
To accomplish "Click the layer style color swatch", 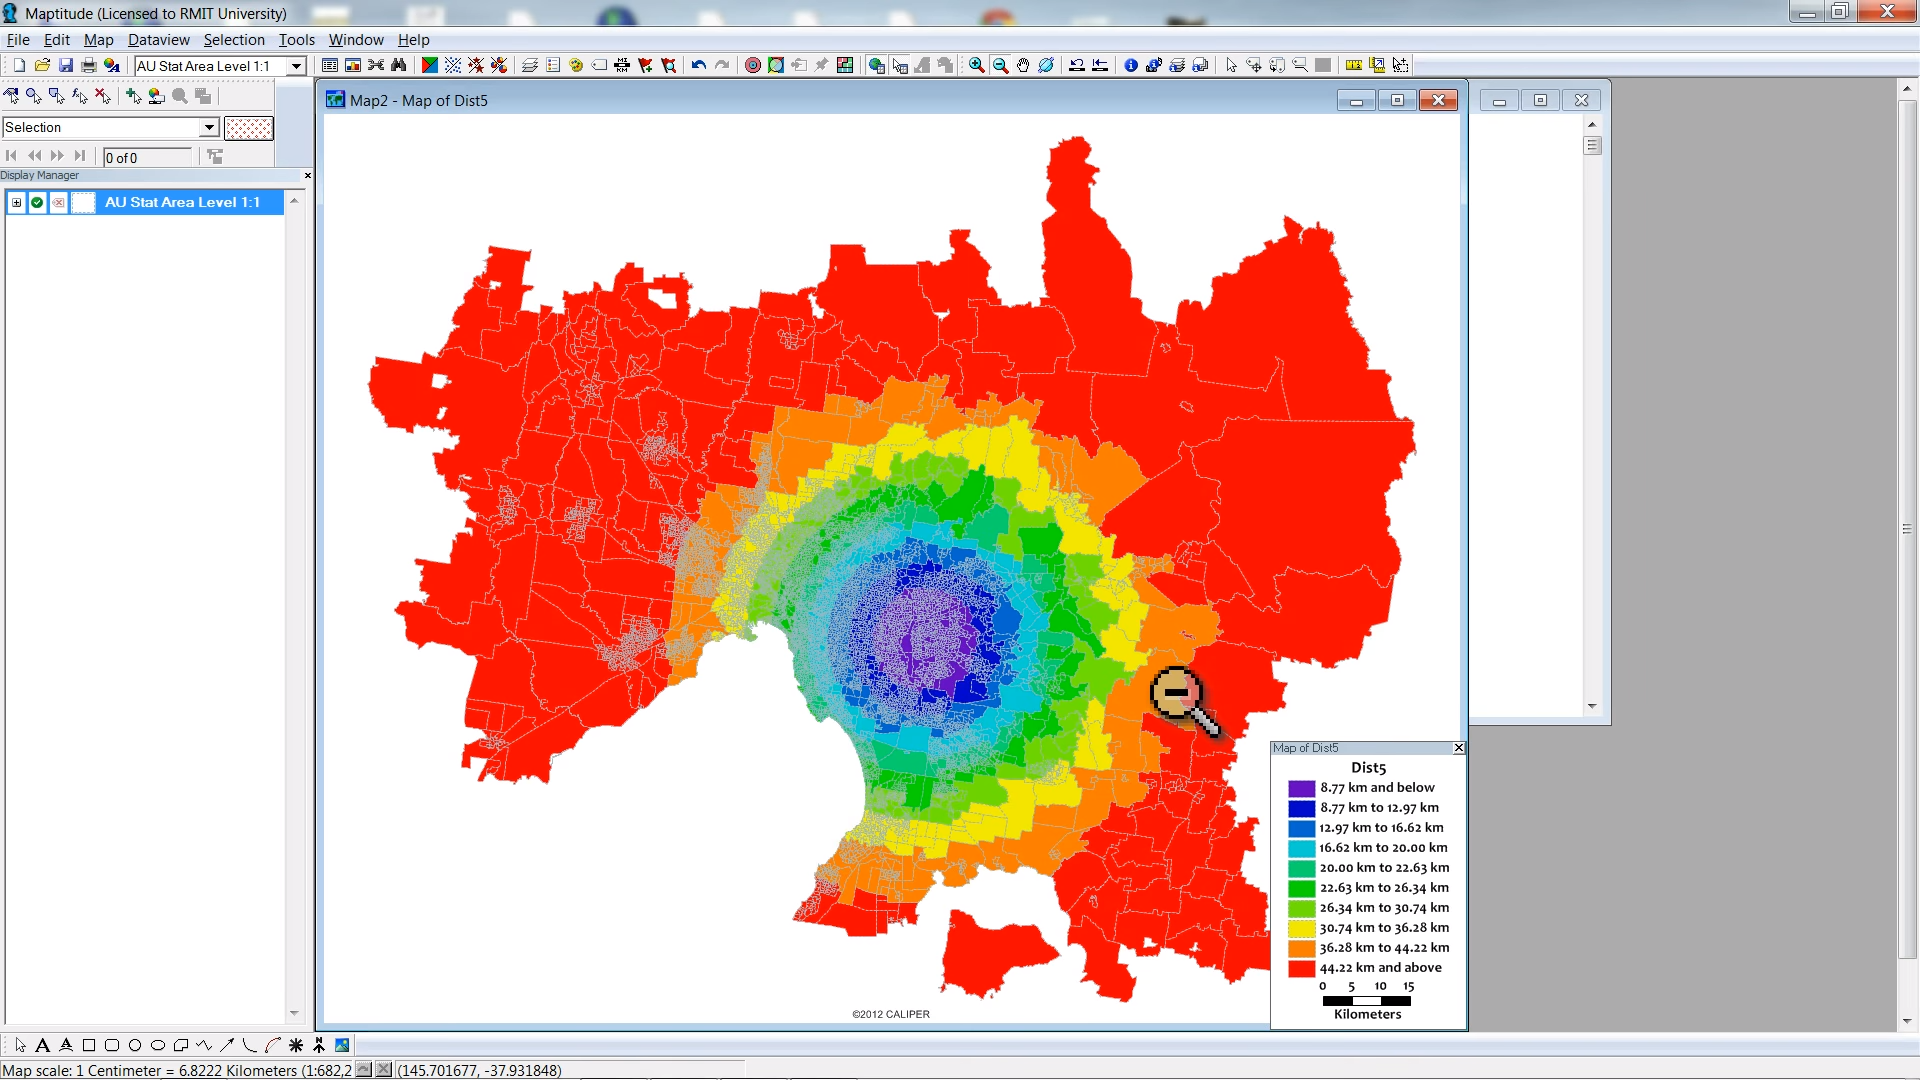I will (83, 202).
